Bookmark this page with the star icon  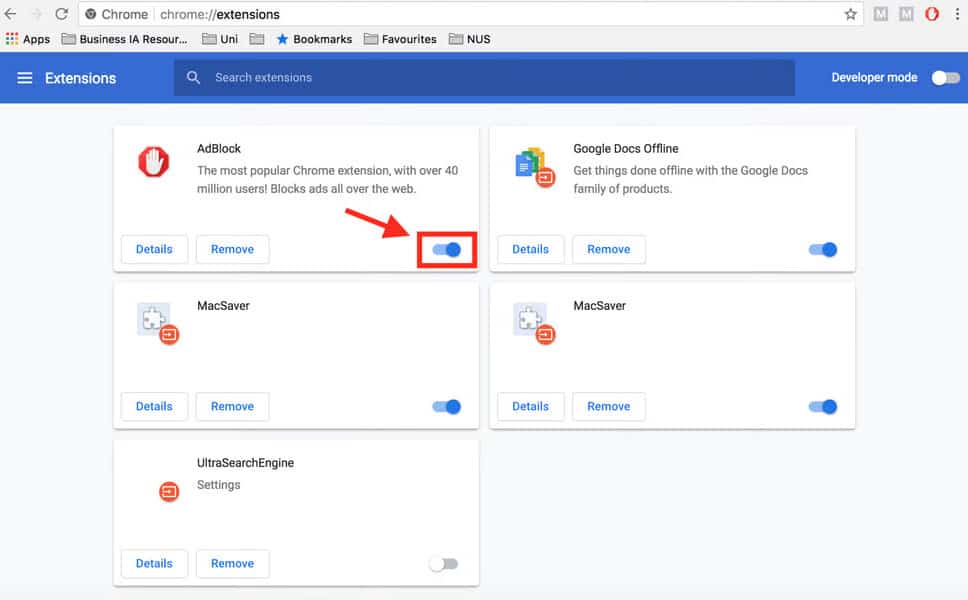tap(850, 14)
